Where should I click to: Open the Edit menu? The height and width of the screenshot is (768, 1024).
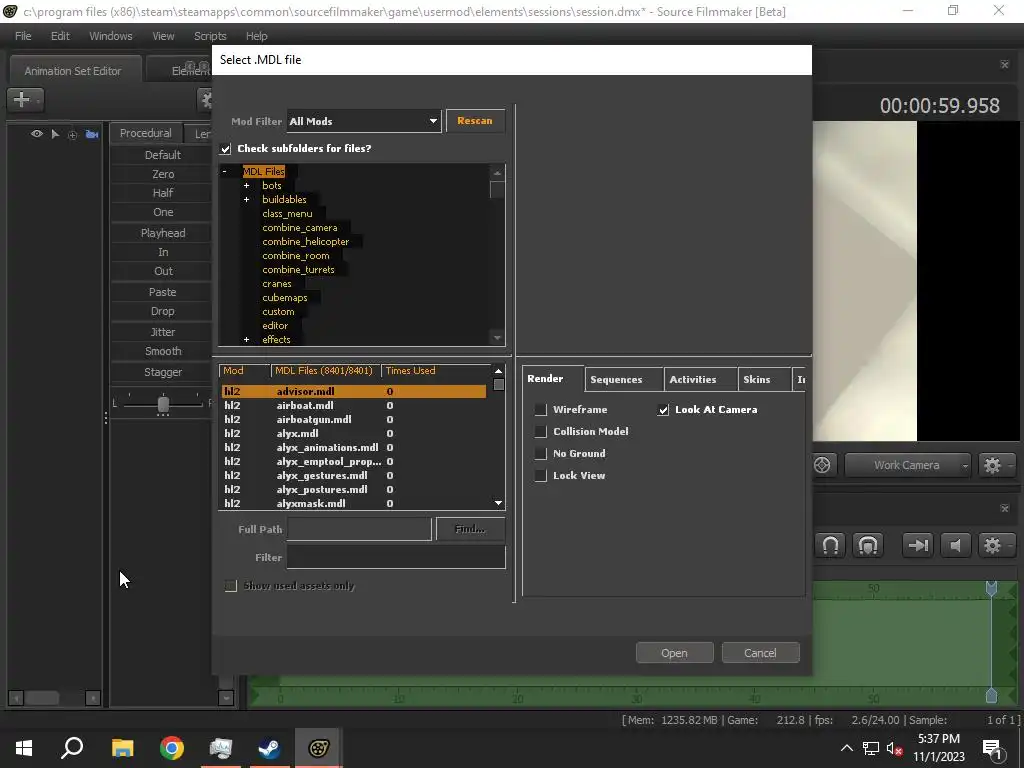[60, 36]
